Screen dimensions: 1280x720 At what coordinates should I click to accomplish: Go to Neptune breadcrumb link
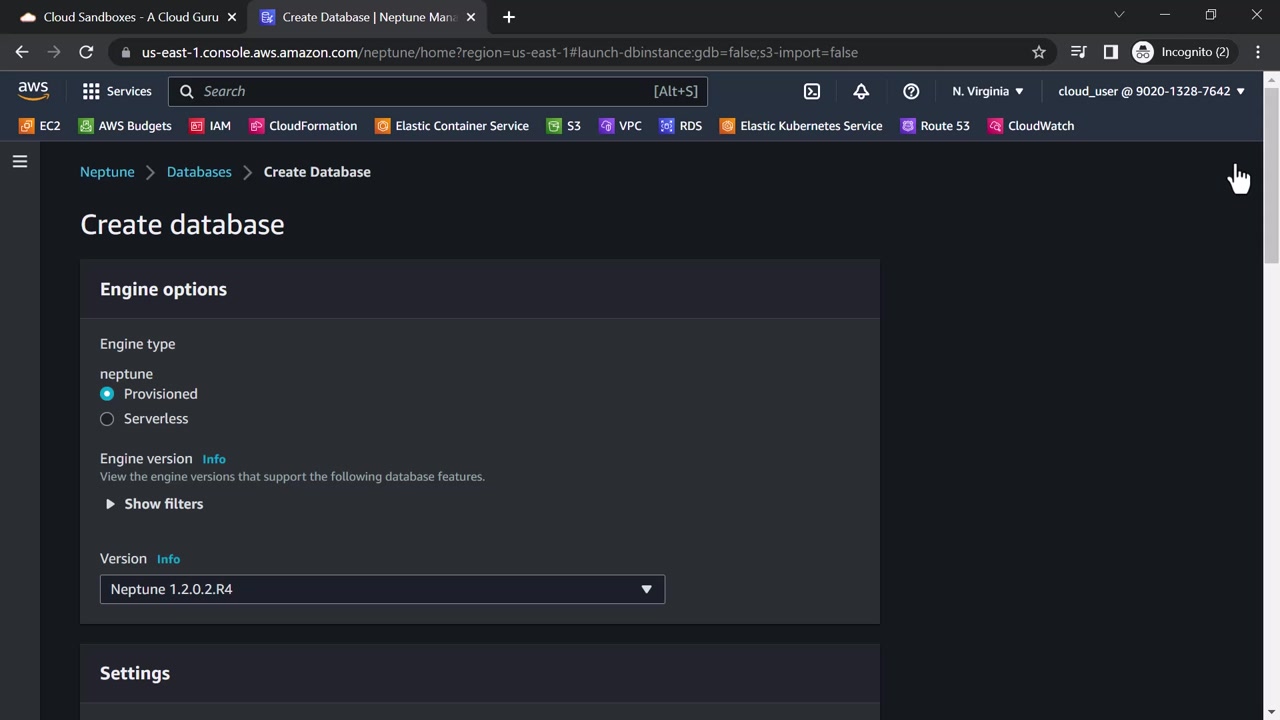[x=107, y=172]
